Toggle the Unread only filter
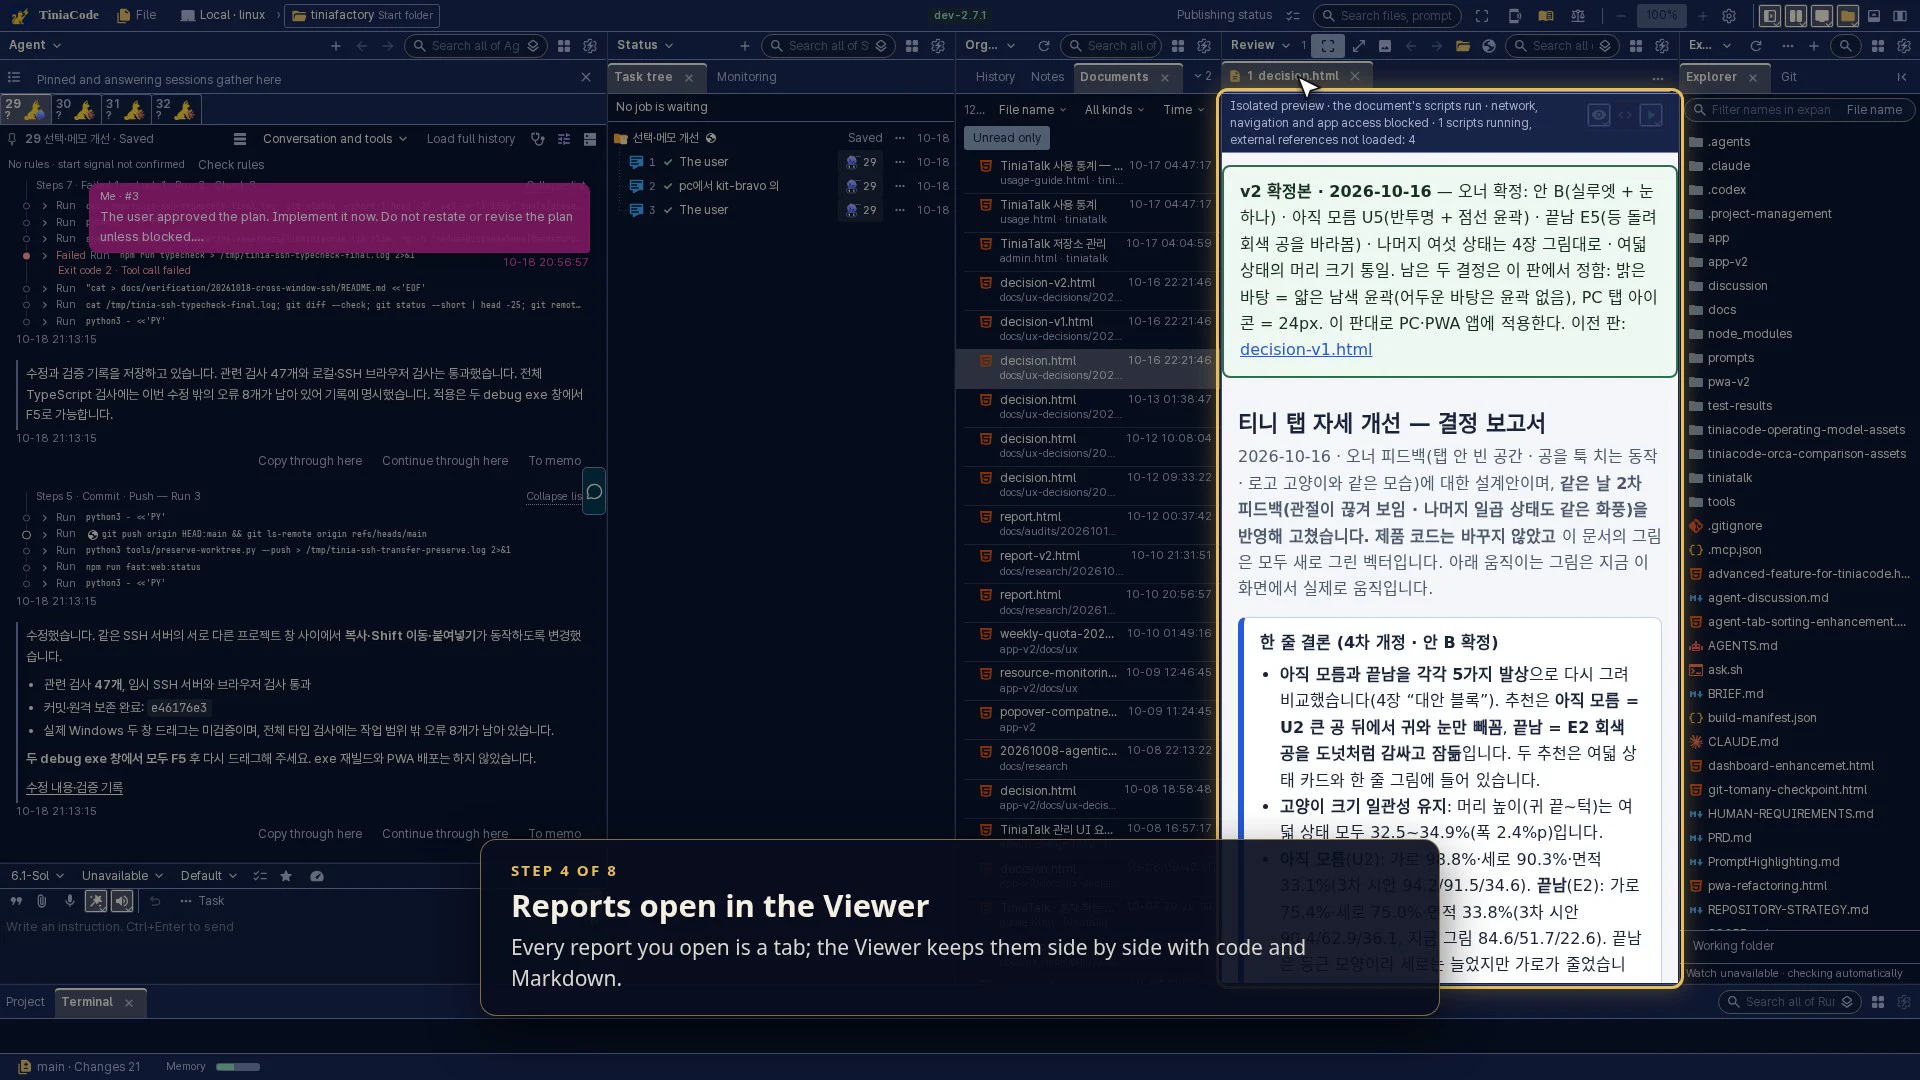This screenshot has width=1920, height=1080. click(x=1007, y=138)
